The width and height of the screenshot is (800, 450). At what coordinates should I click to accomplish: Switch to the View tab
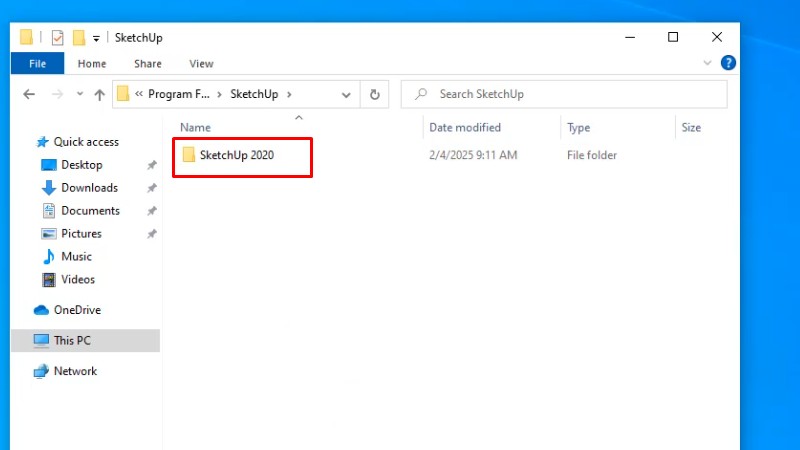point(201,63)
